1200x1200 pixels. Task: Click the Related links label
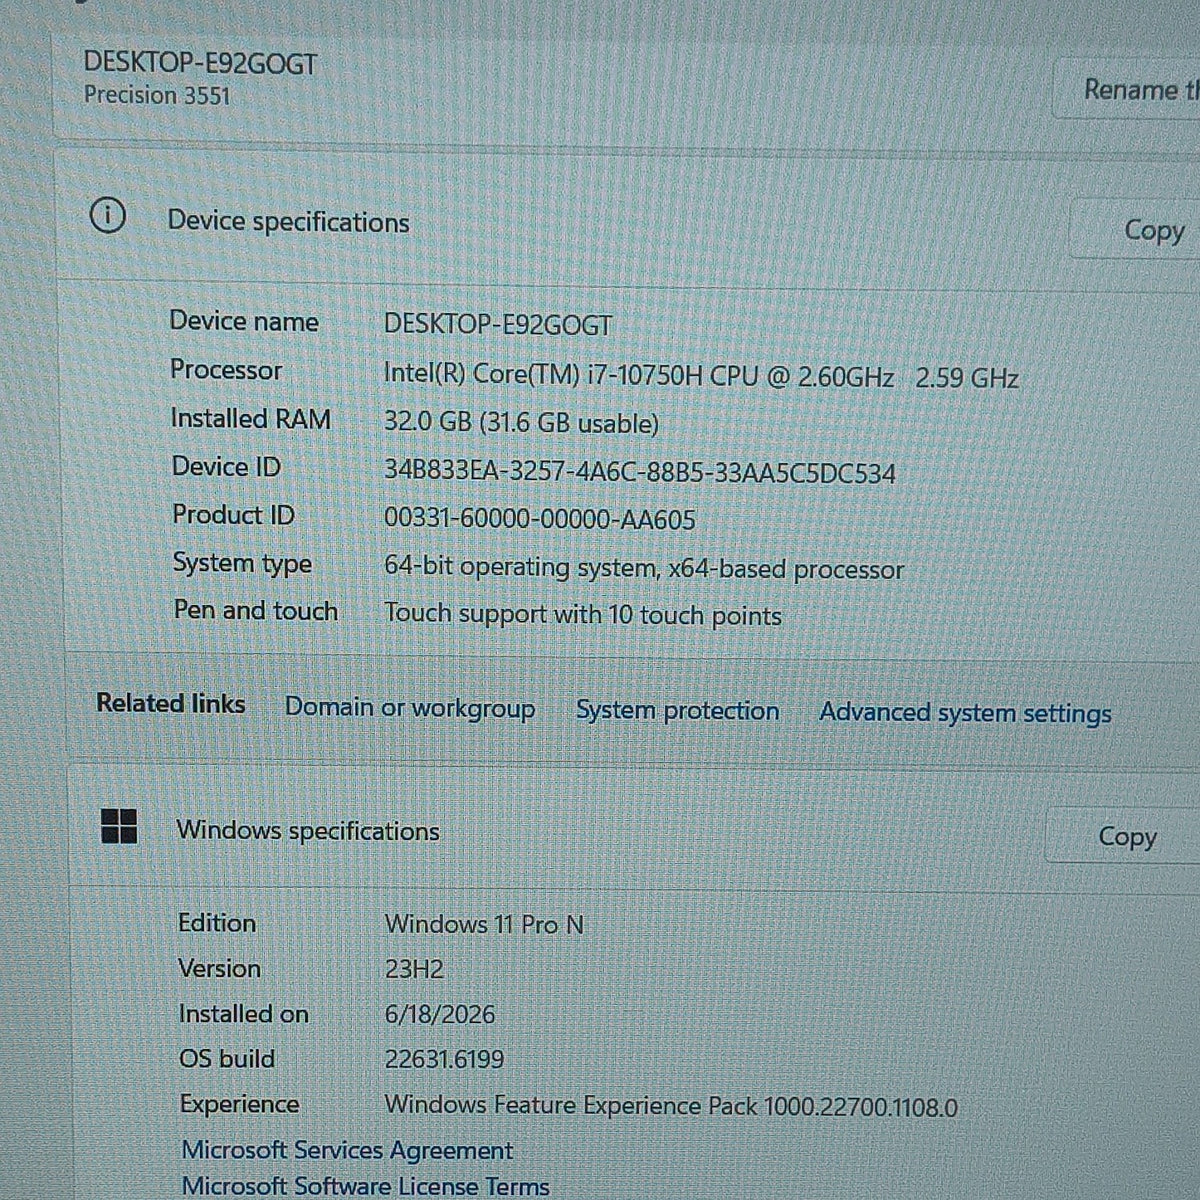pos(171,703)
